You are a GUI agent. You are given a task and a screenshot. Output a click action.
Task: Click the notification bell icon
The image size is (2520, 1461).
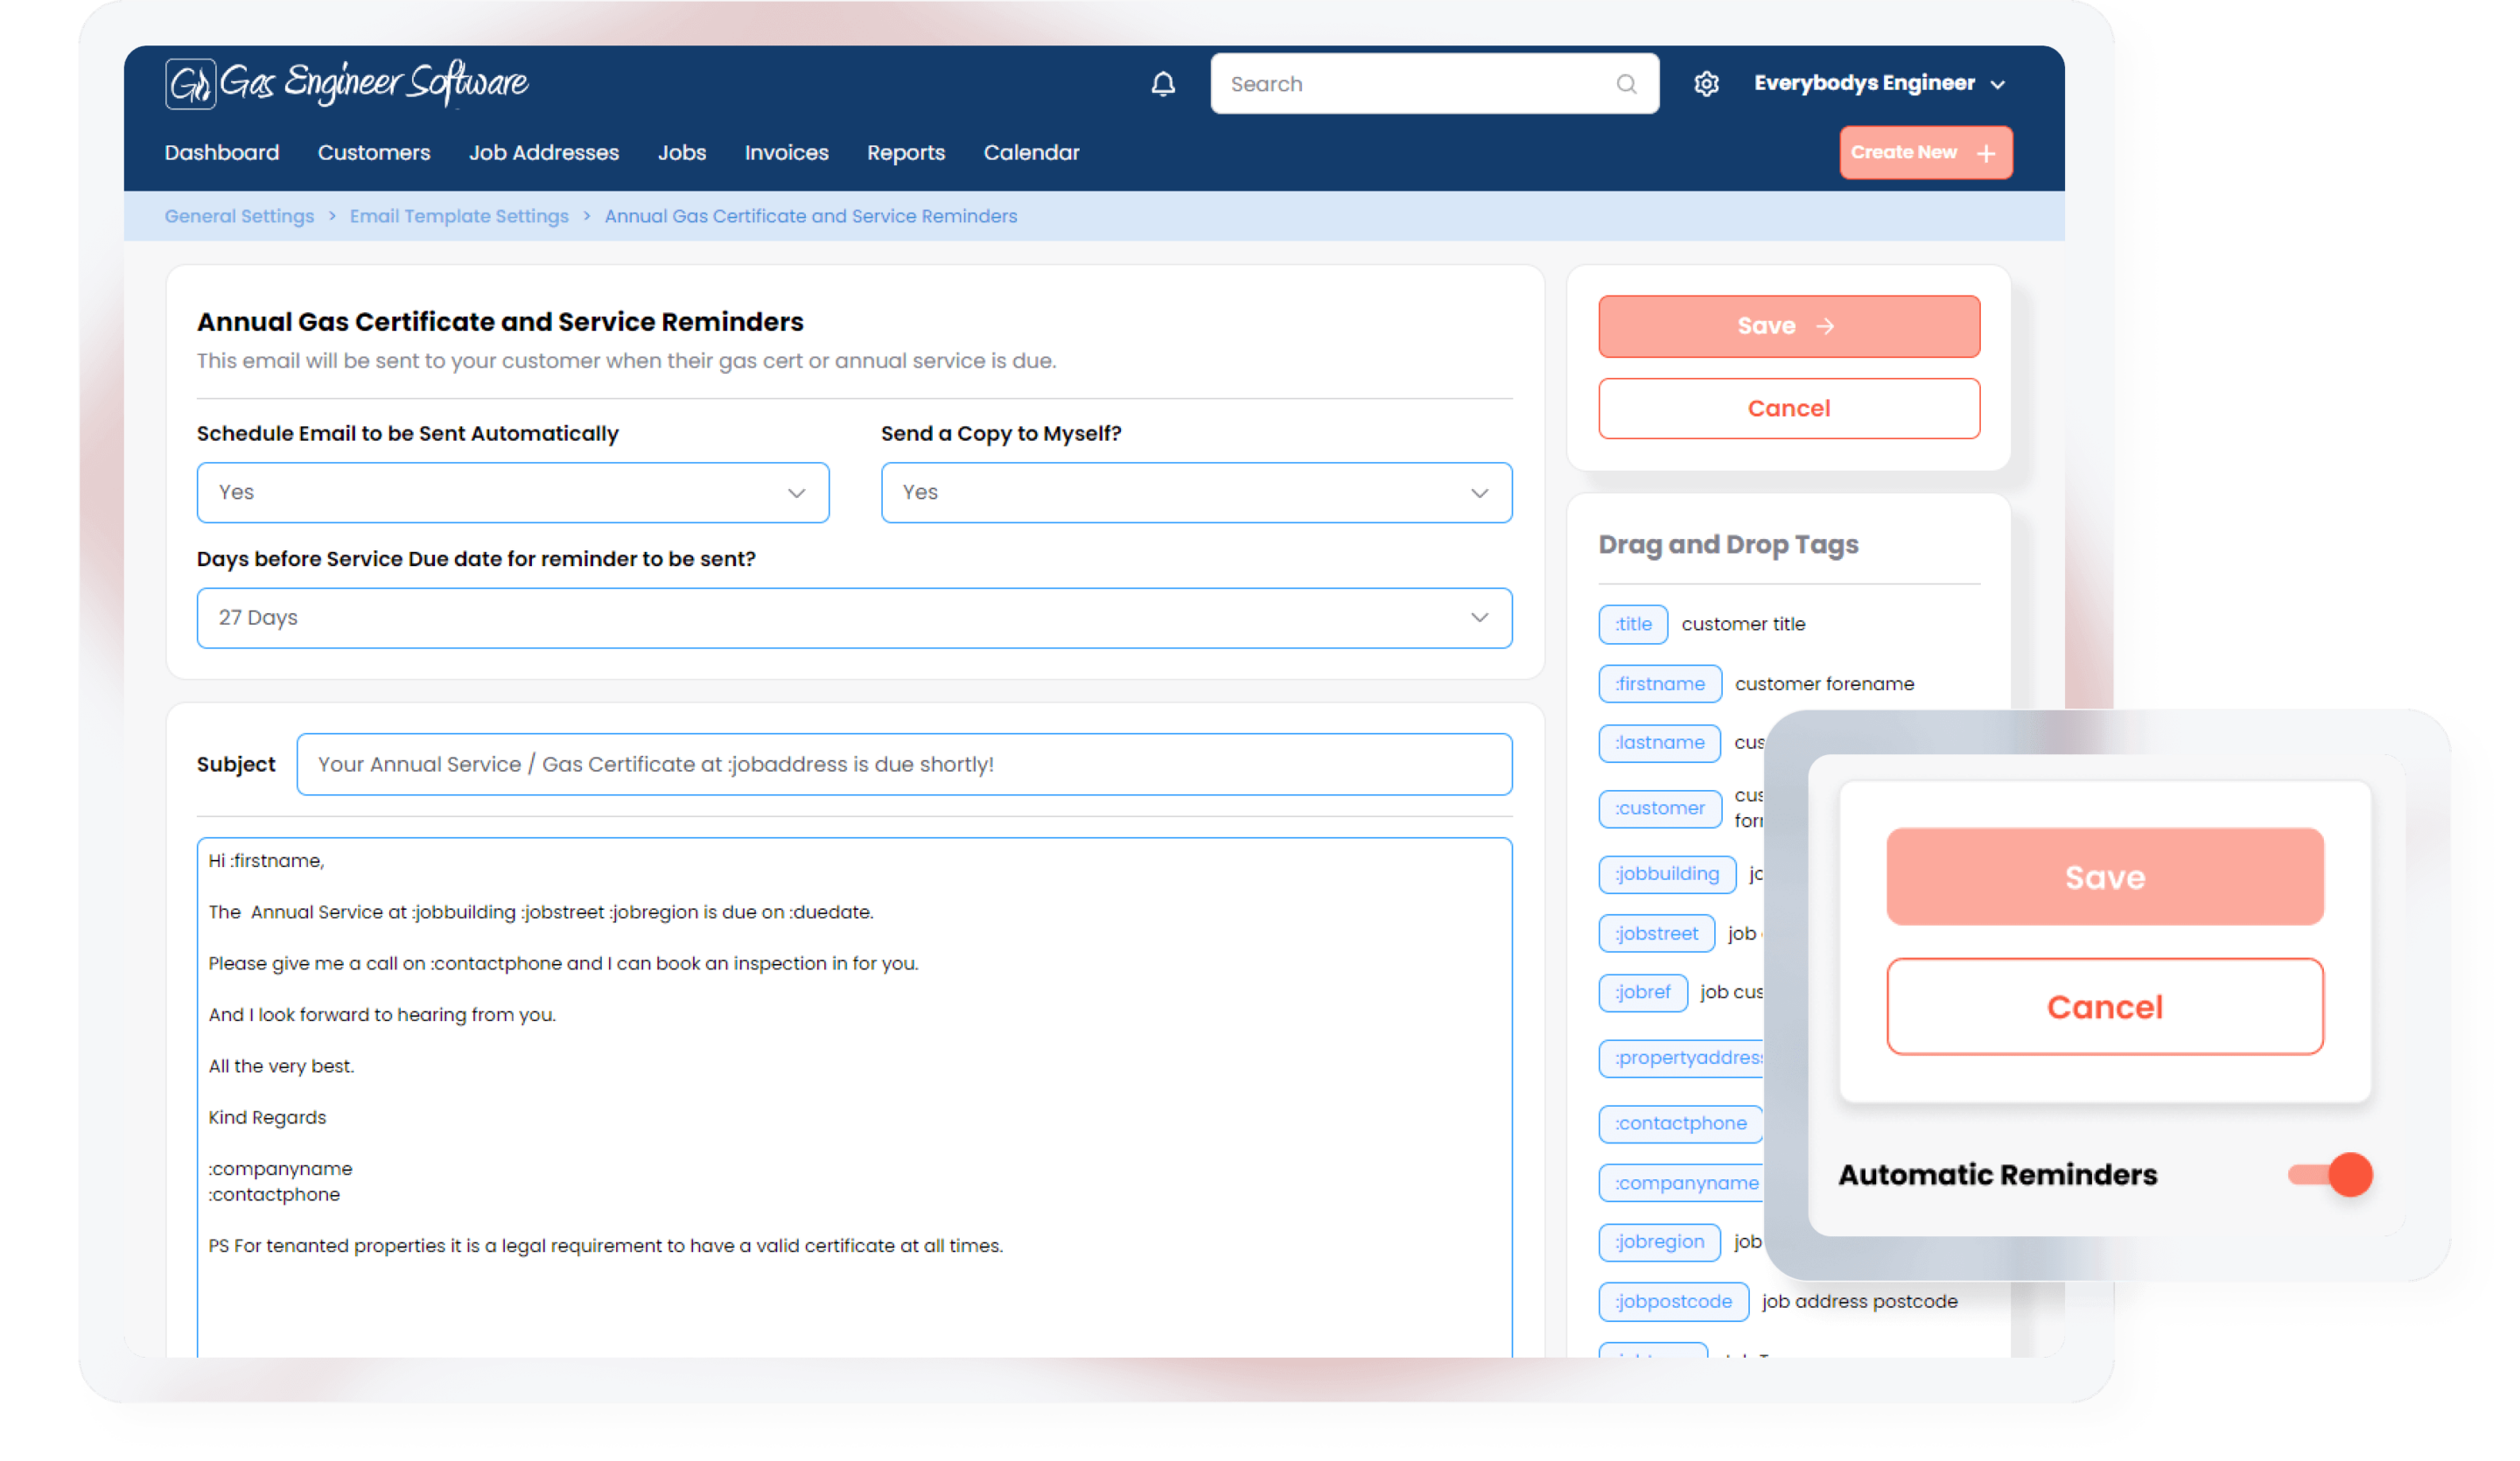[1163, 84]
